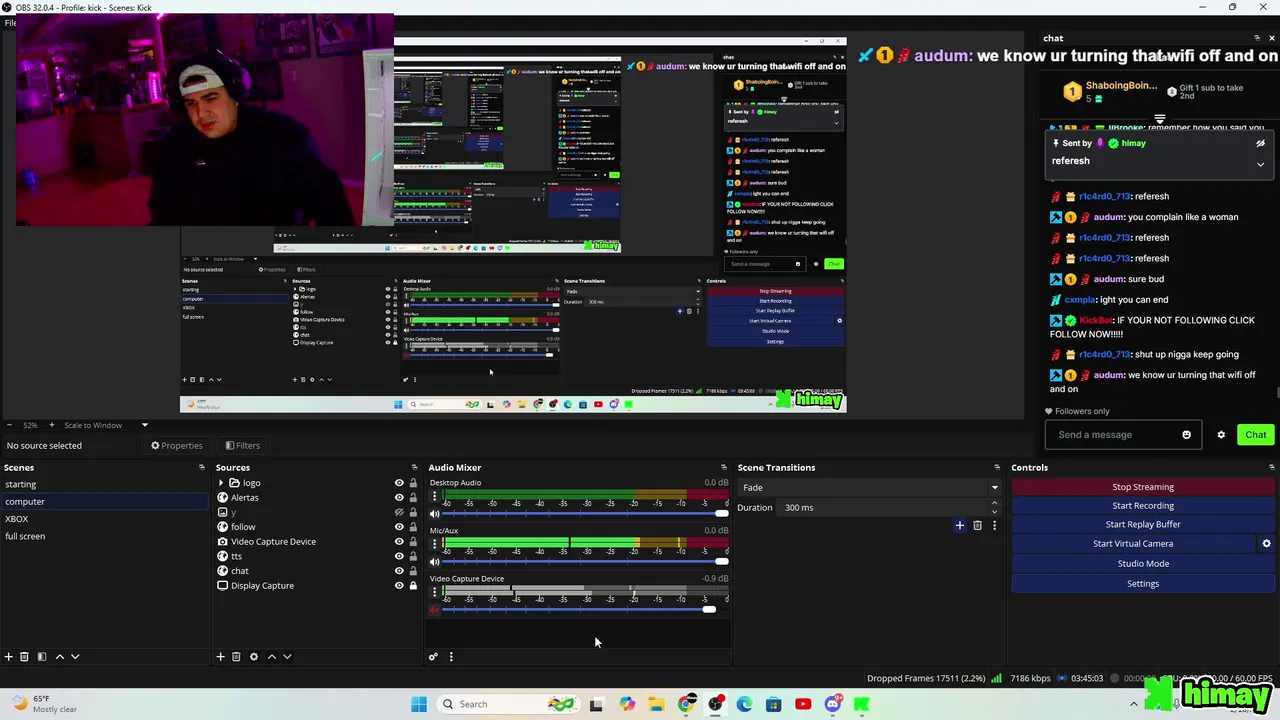Unlock the Display Capture source

413,586
